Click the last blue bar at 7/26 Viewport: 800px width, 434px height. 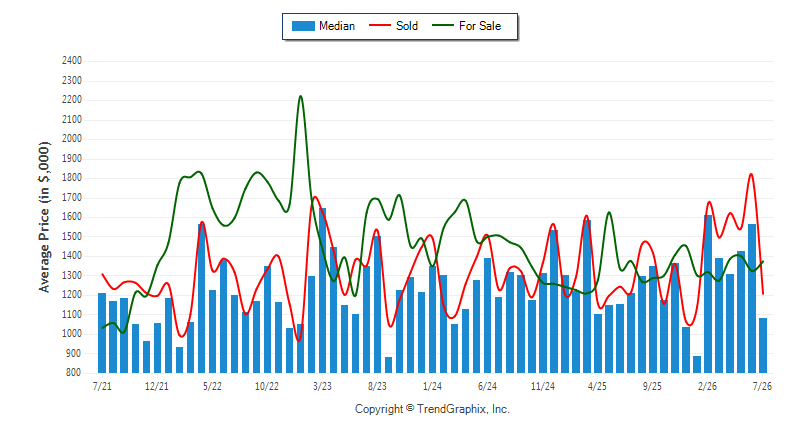click(763, 345)
